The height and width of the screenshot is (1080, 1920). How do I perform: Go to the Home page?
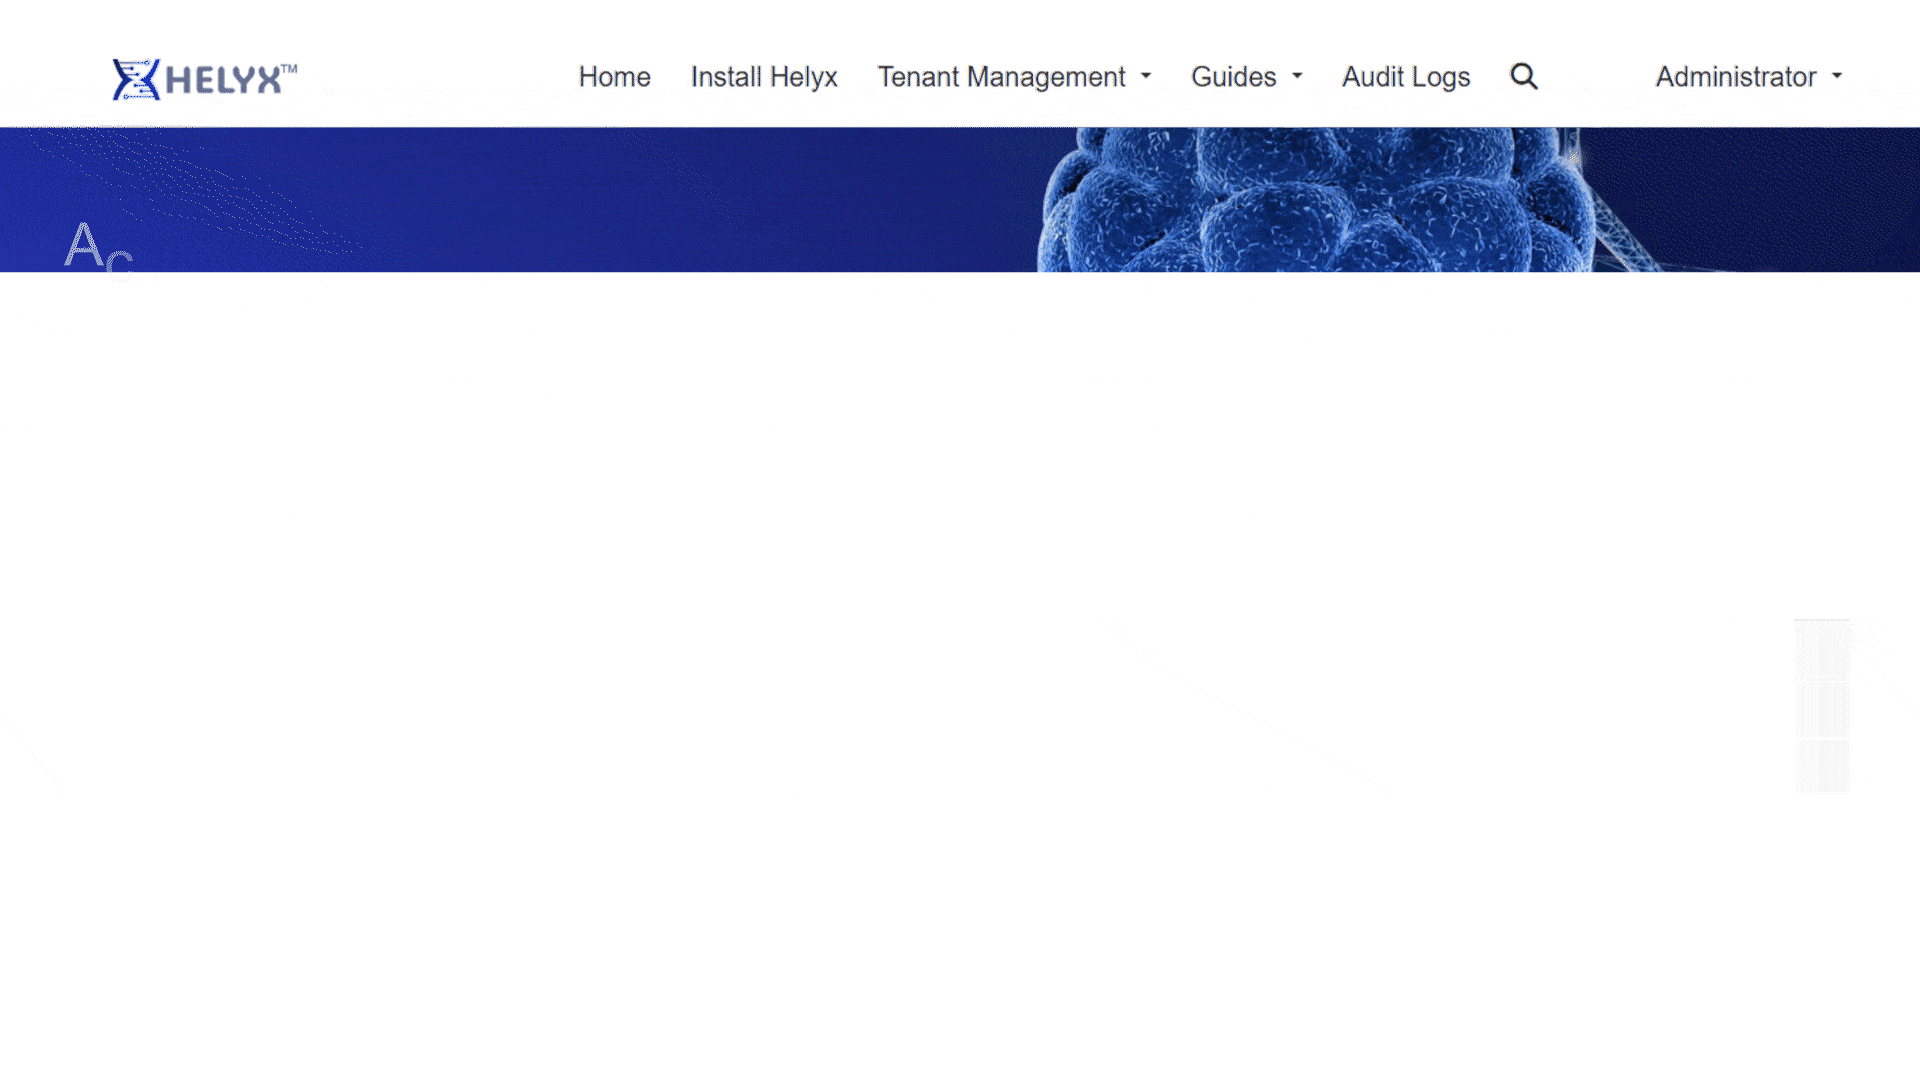point(614,77)
